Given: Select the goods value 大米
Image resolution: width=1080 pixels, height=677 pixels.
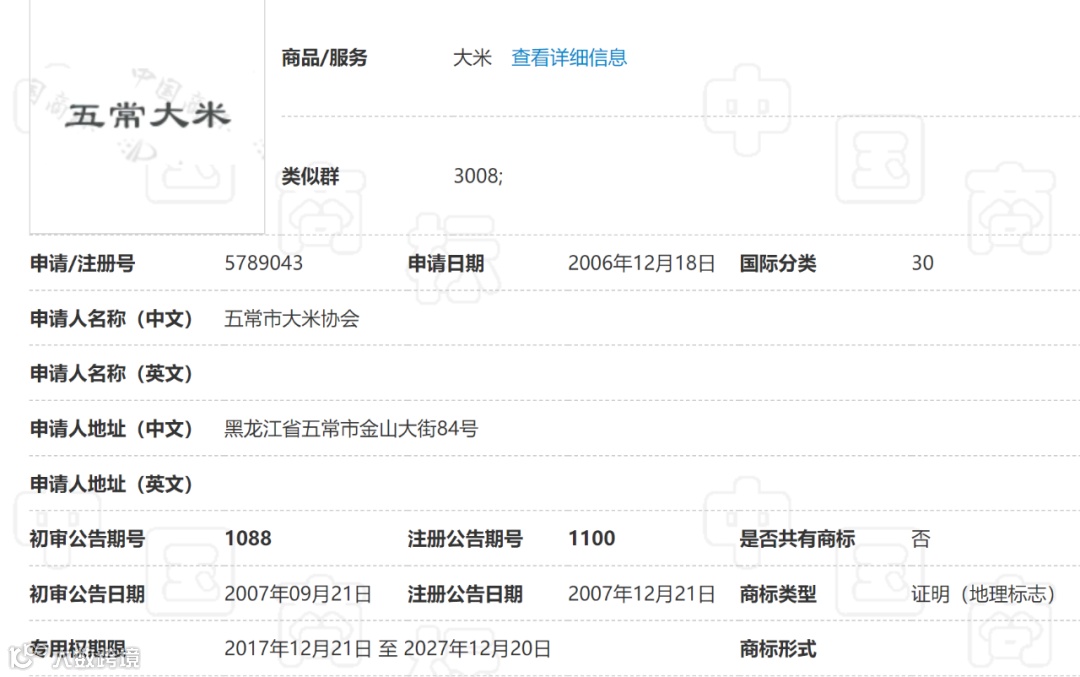Looking at the screenshot, I should (472, 57).
